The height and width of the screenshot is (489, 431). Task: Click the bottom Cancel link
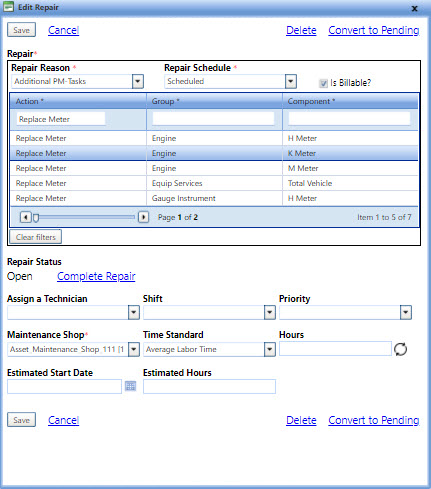click(x=63, y=420)
